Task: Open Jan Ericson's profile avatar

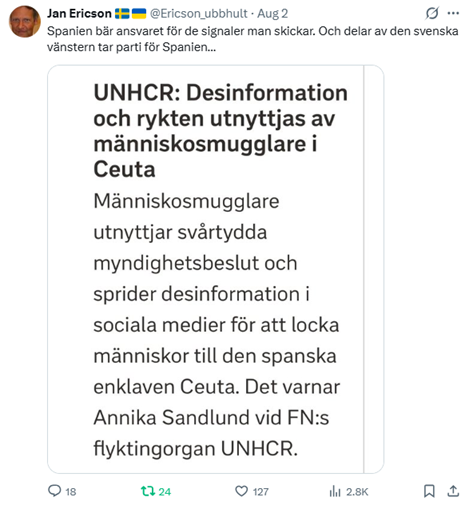Action: pos(25,21)
